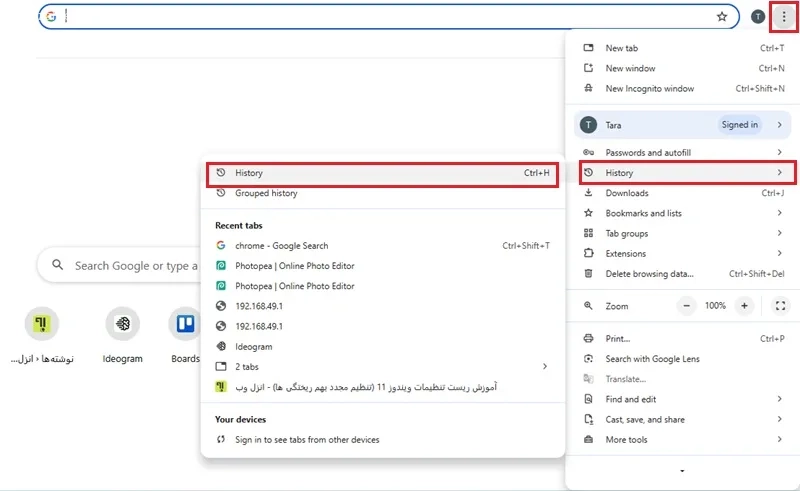Open the Ideogram shortcut tile
Image resolution: width=800 pixels, height=491 pixels.
tap(123, 325)
